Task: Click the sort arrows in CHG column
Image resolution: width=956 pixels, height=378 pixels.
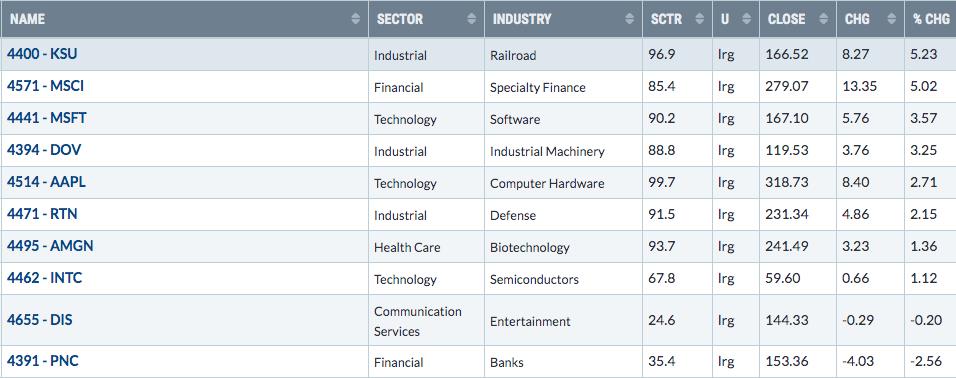Action: 891,20
